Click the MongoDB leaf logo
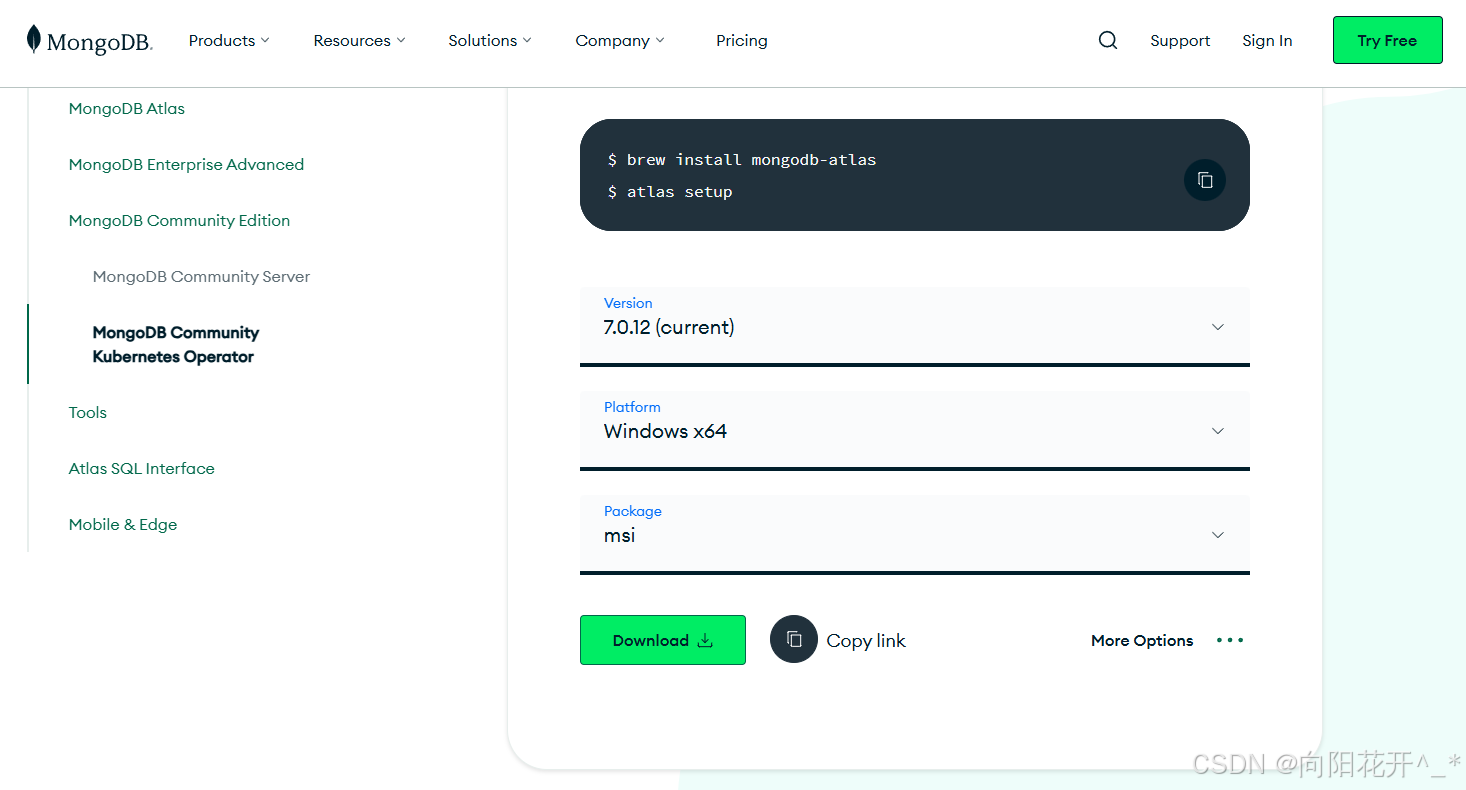 coord(34,40)
